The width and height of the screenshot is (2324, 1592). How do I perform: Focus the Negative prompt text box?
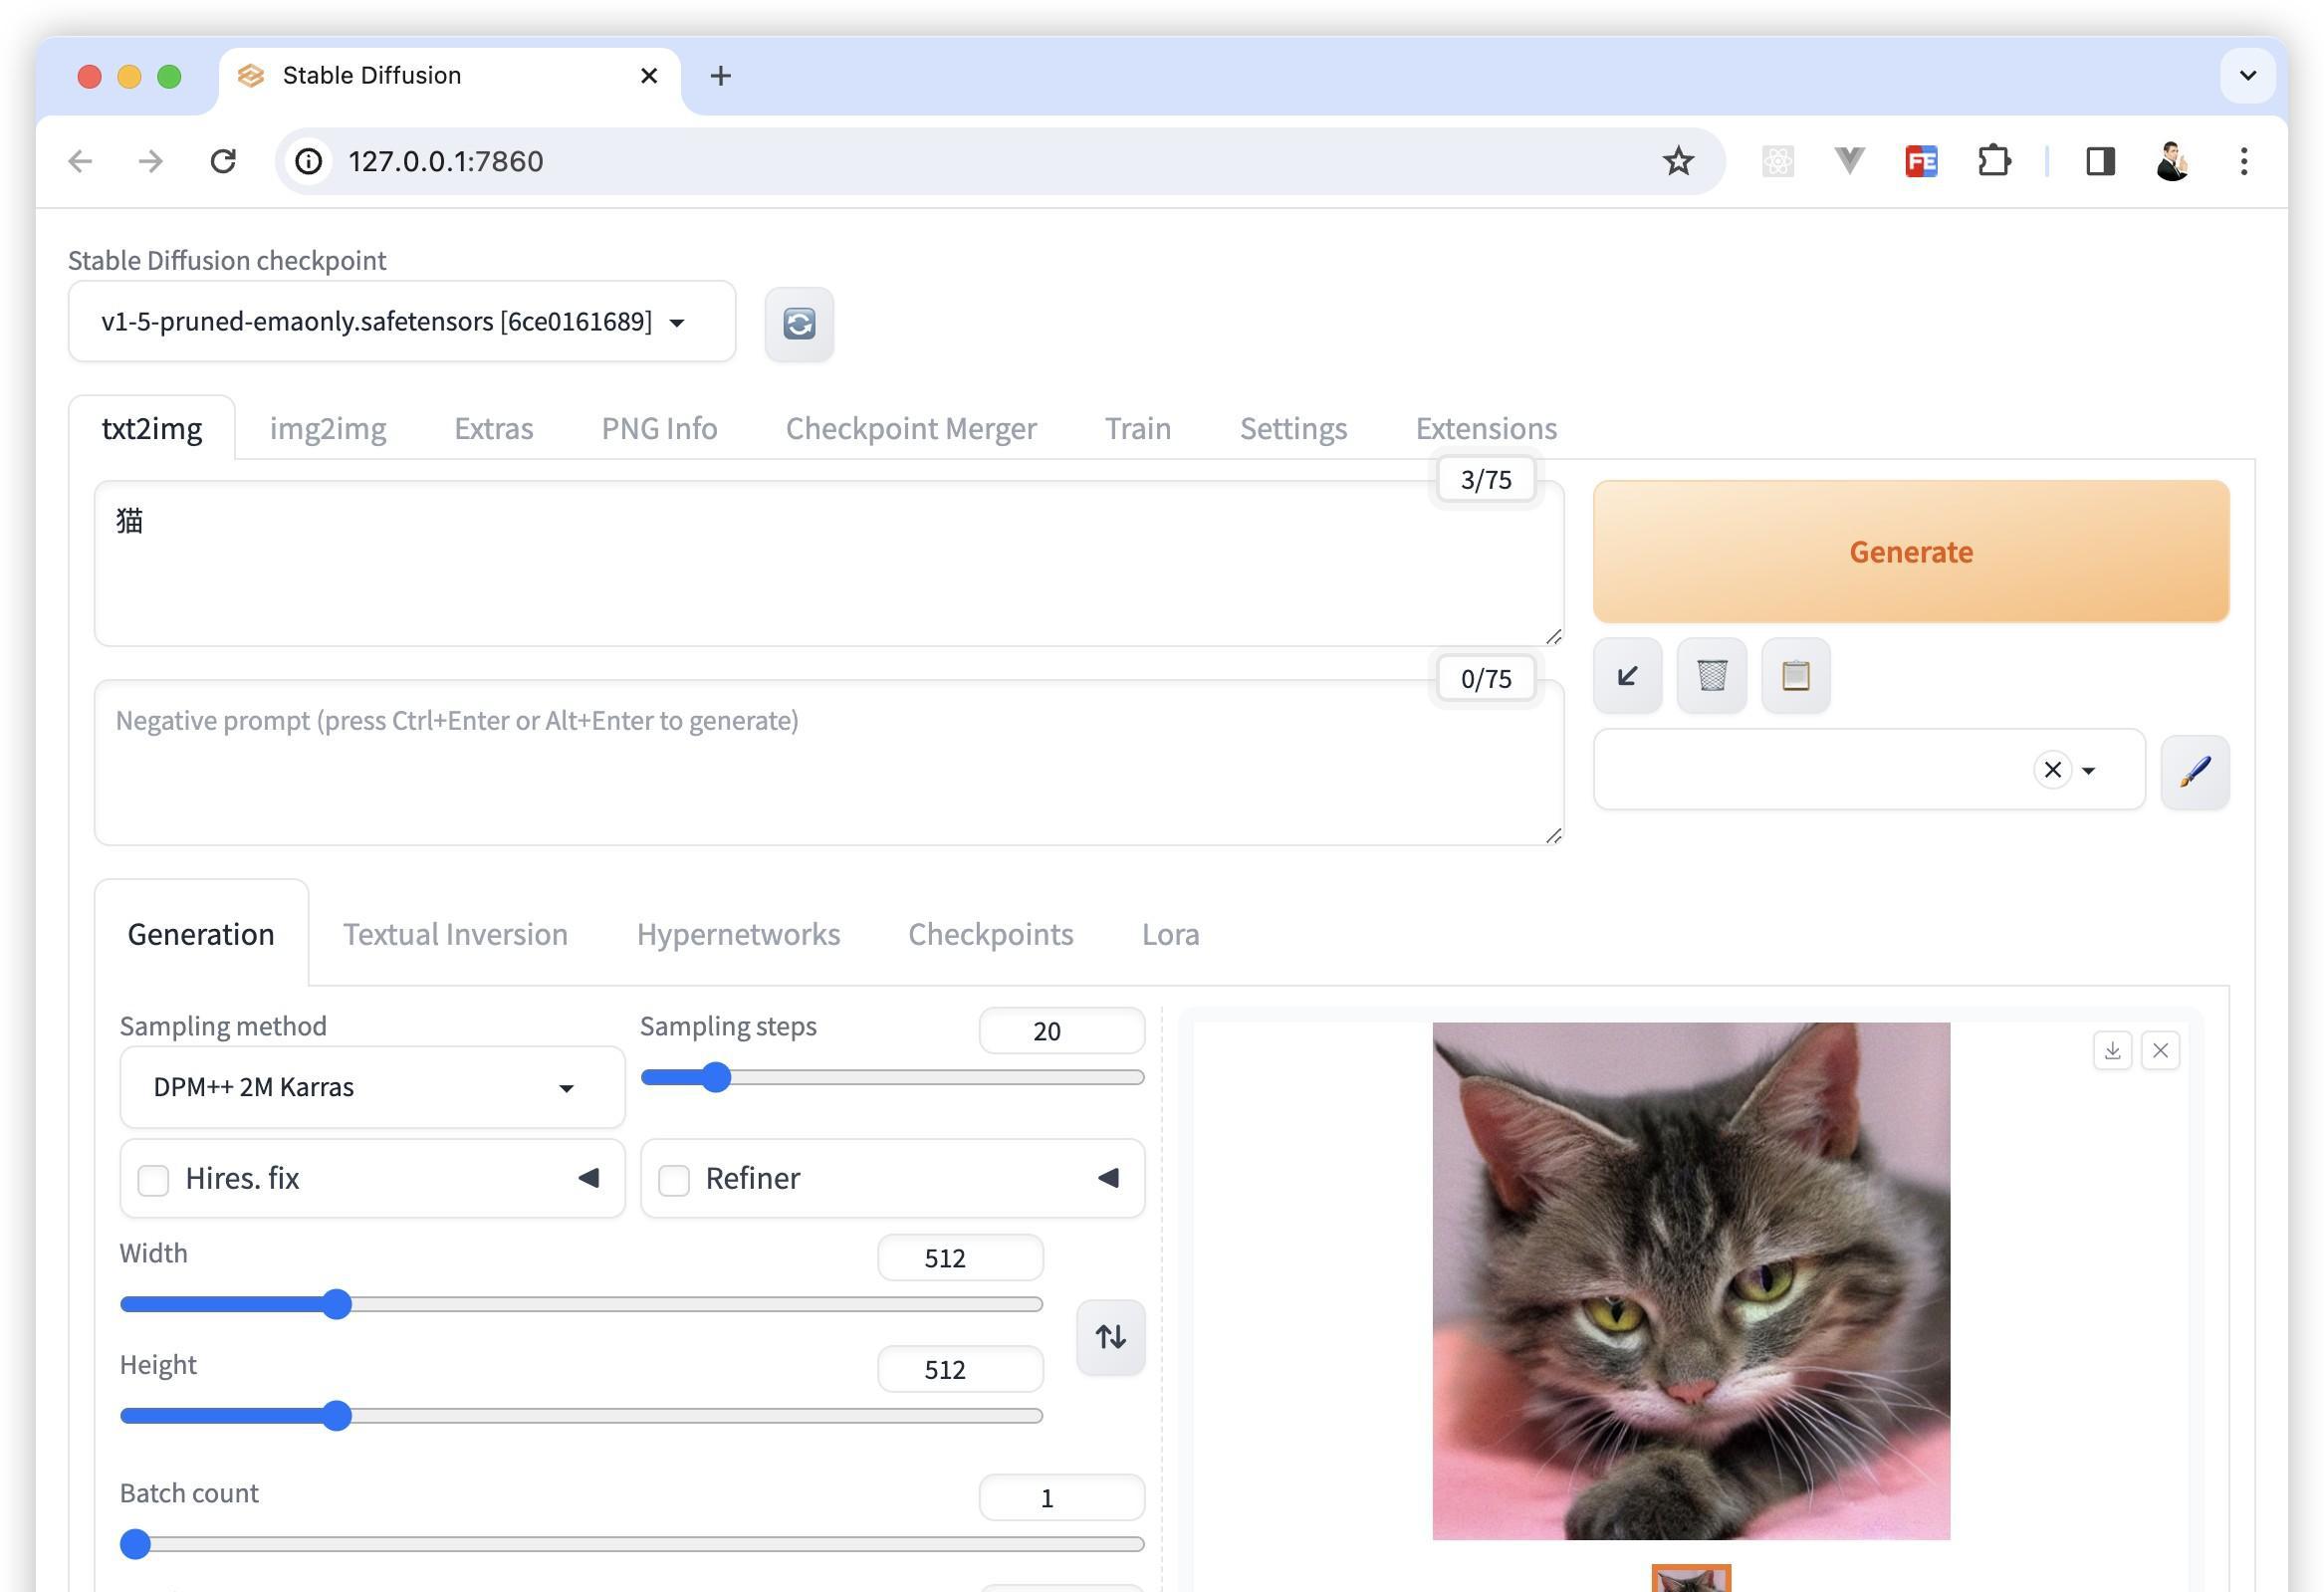[829, 763]
